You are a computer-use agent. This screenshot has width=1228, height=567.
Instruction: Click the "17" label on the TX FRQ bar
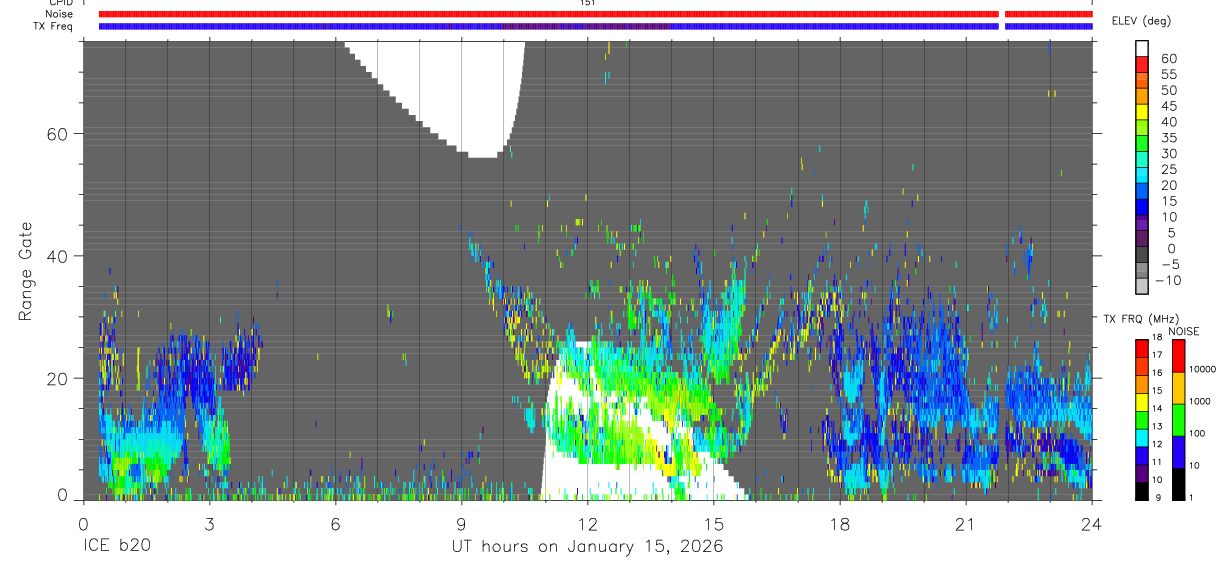point(1156,355)
